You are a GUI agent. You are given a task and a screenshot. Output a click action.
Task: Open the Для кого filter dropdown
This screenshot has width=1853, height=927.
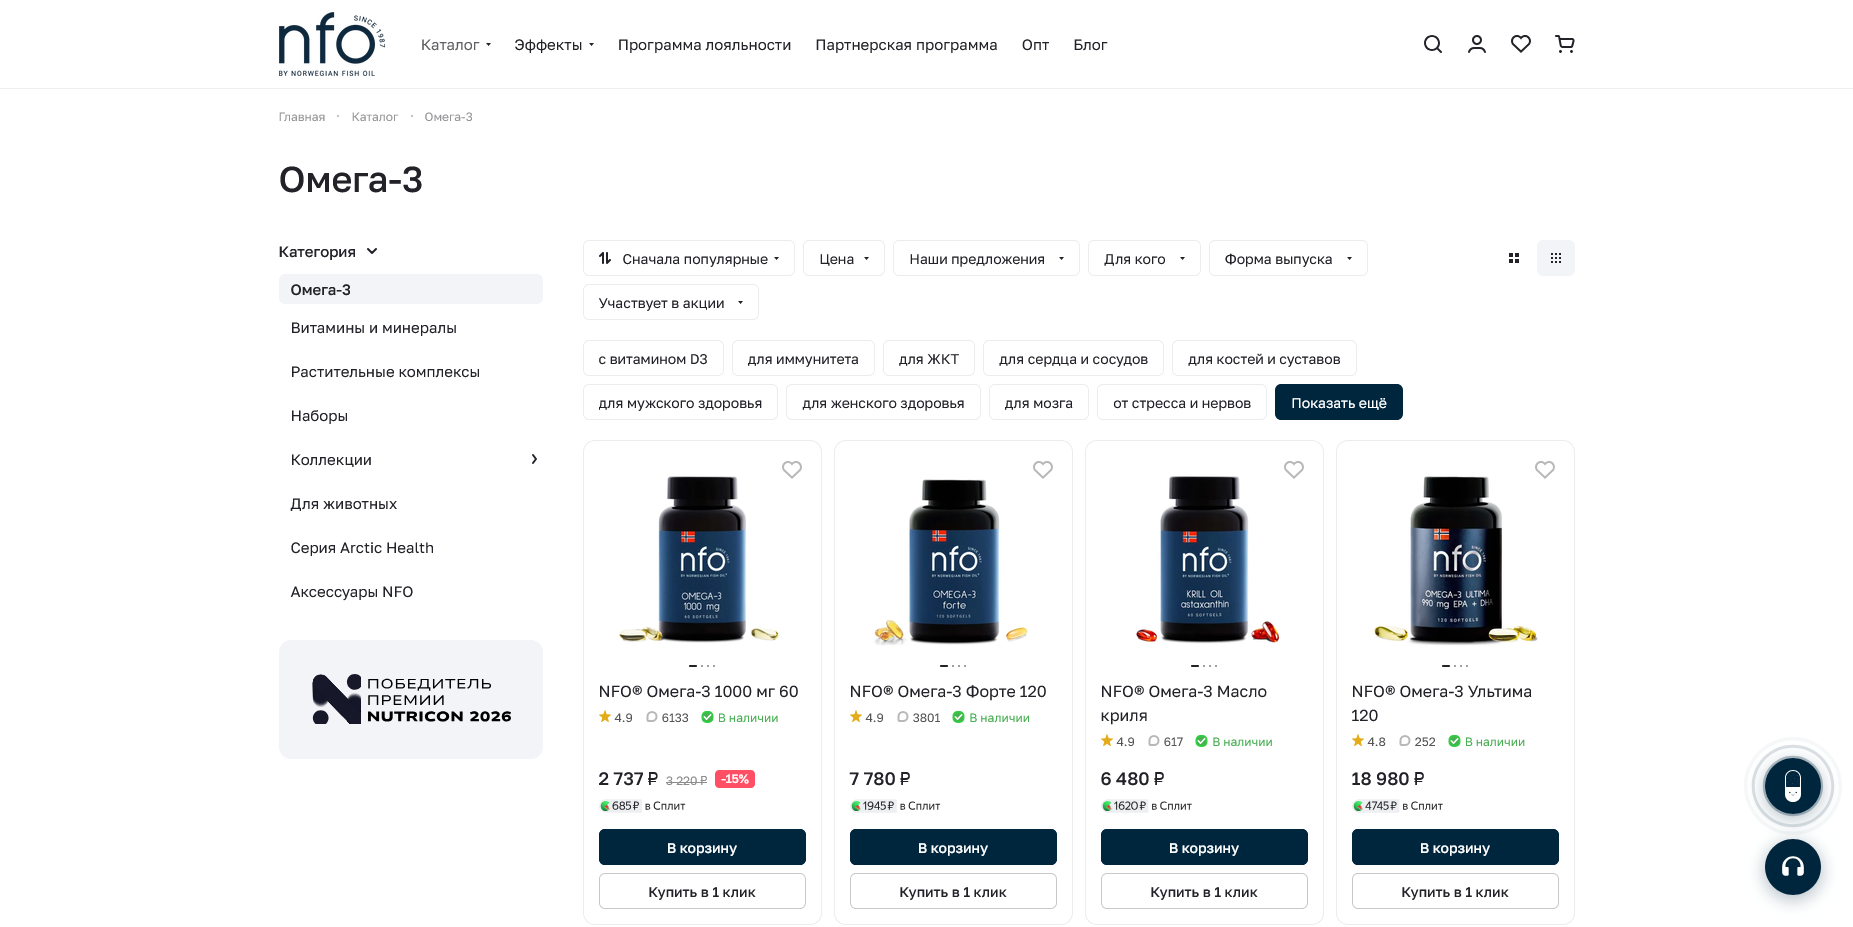[1144, 259]
